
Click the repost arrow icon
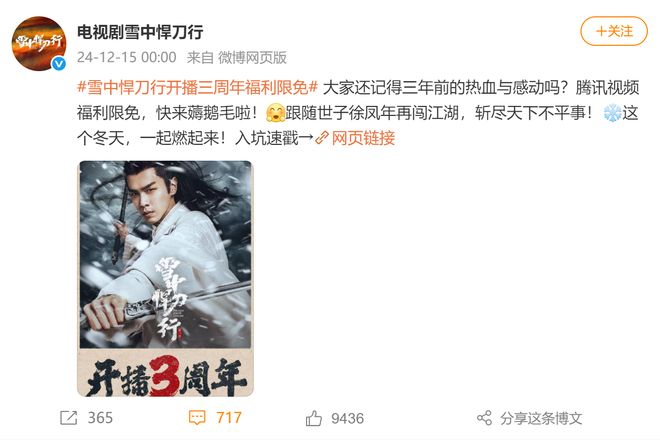69,418
